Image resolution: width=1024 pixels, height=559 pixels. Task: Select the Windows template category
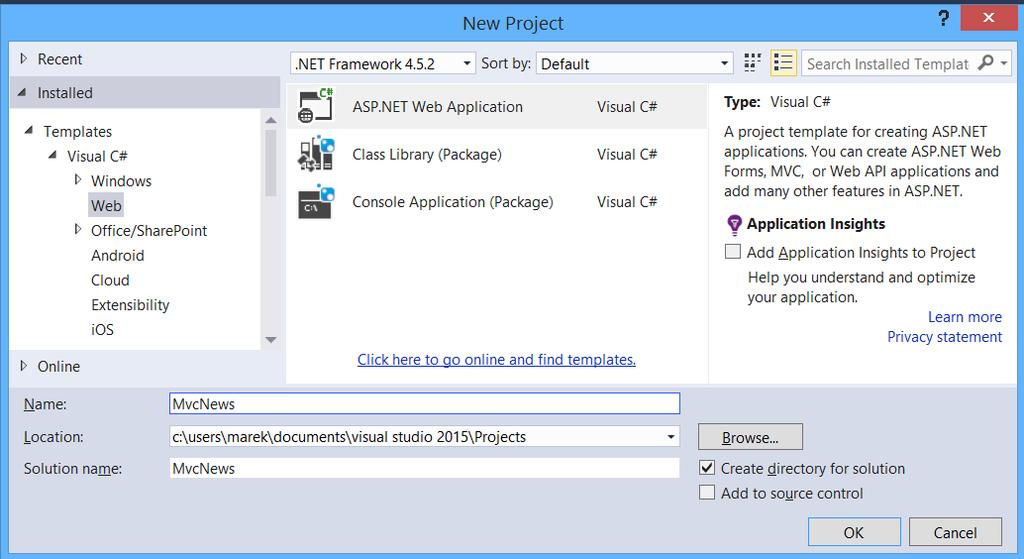[121, 181]
